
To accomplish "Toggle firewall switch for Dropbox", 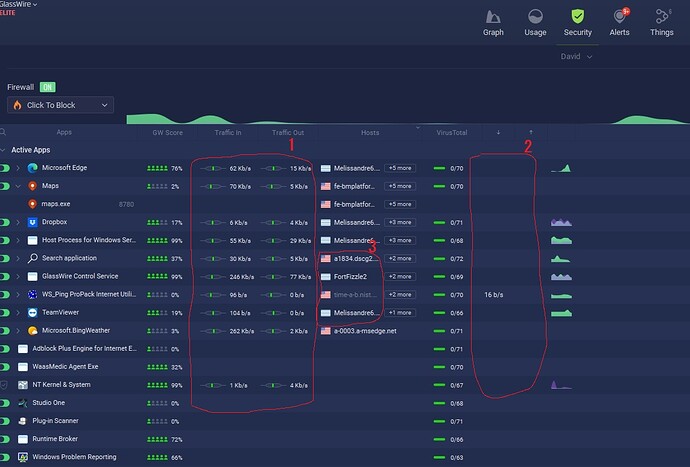I will (6, 222).
